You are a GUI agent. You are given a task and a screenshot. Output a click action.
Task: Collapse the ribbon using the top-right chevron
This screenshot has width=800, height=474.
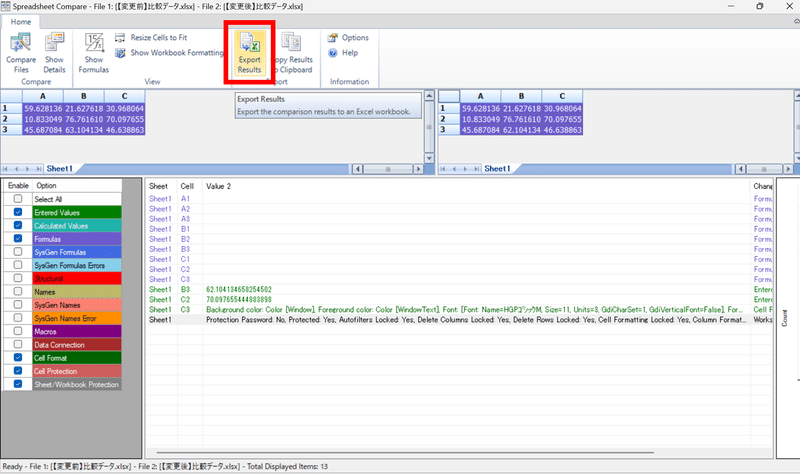pyautogui.click(x=796, y=21)
